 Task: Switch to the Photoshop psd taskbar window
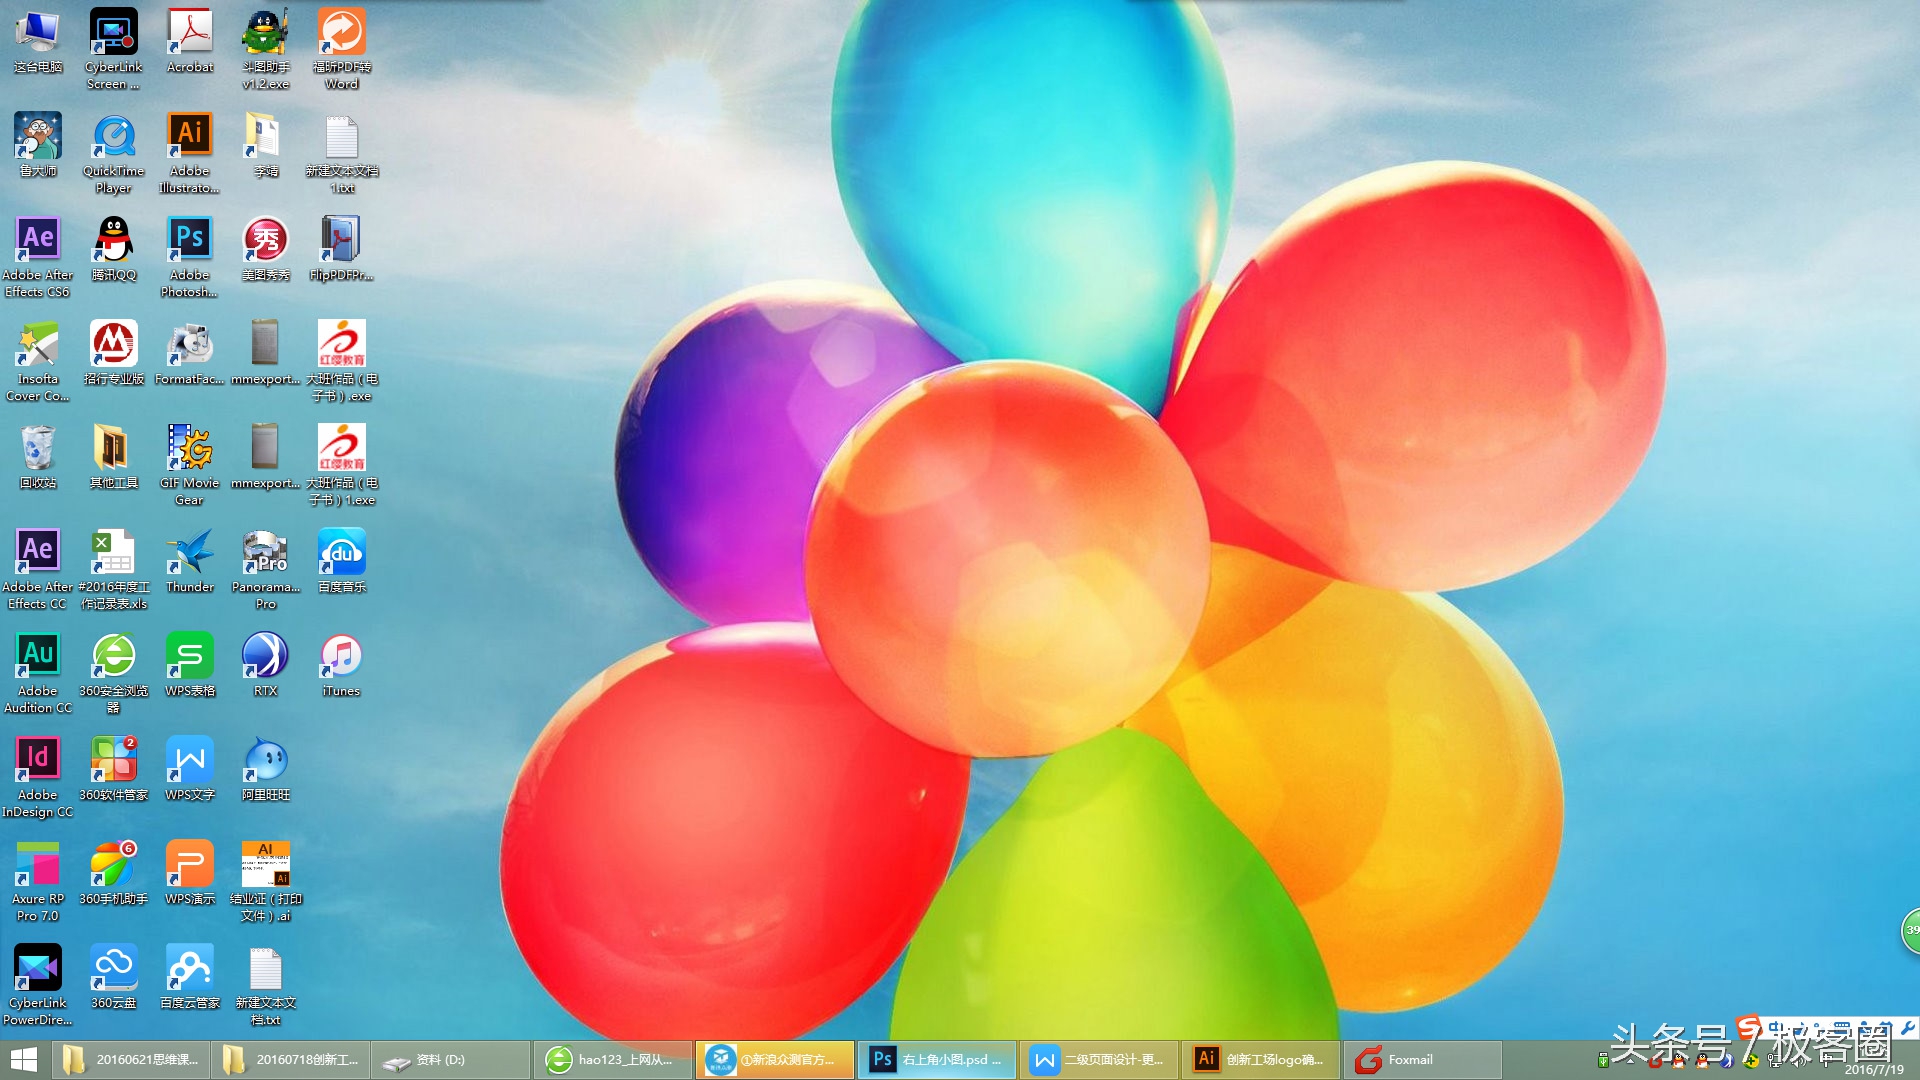[x=936, y=1060]
